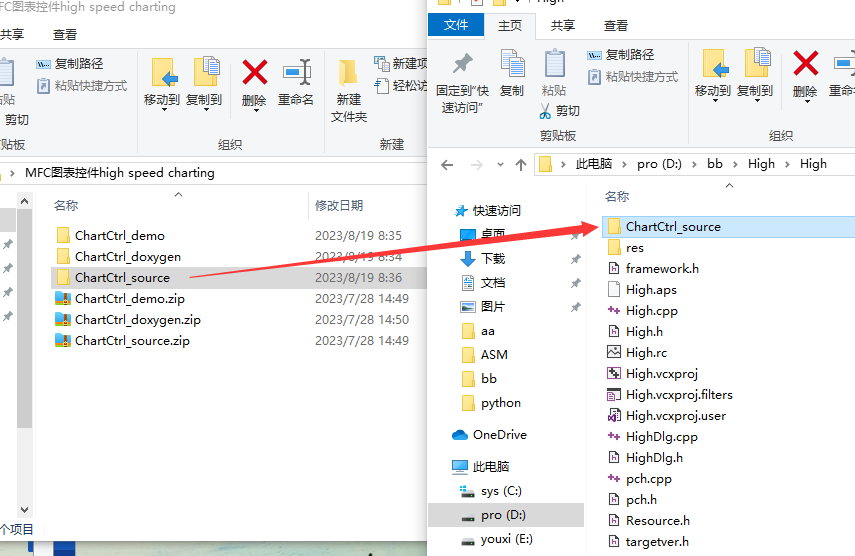Click Paste shortcut in left window ribbon
This screenshot has width=855, height=556.
coord(82,86)
